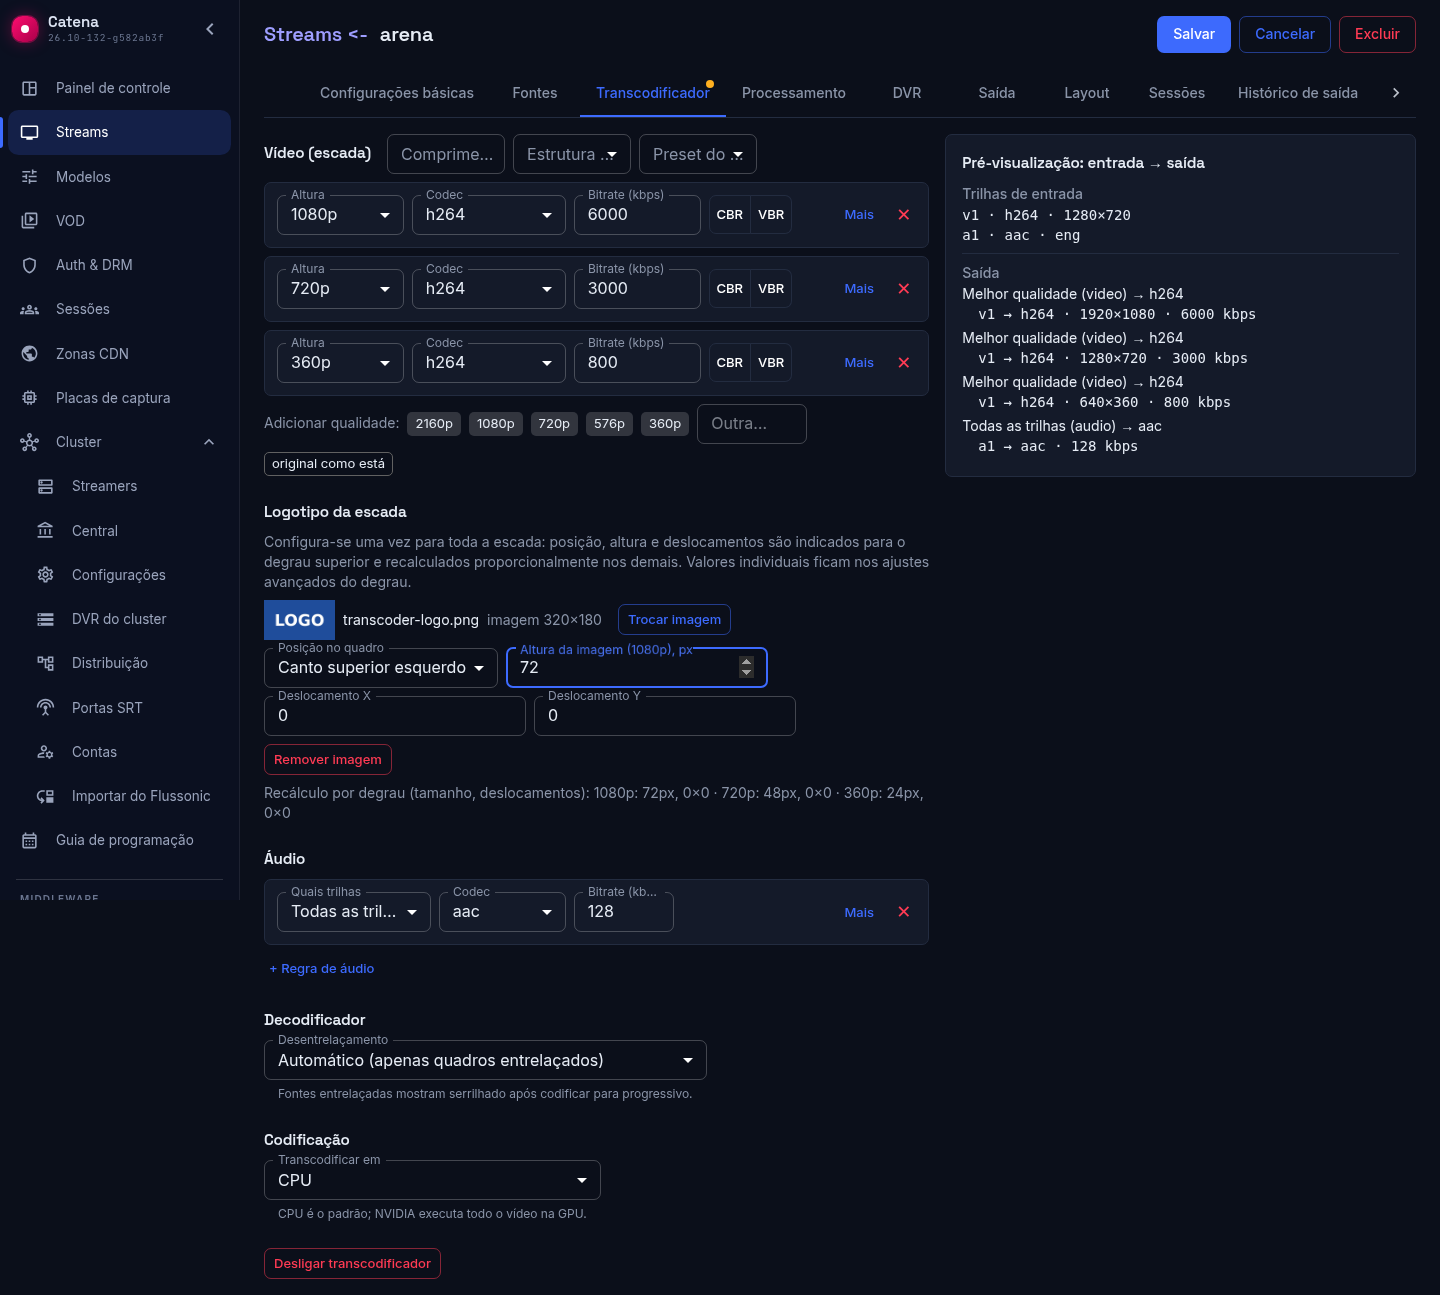Increment logo image height stepper
Viewport: 1440px width, 1295px height.
[x=746, y=662]
